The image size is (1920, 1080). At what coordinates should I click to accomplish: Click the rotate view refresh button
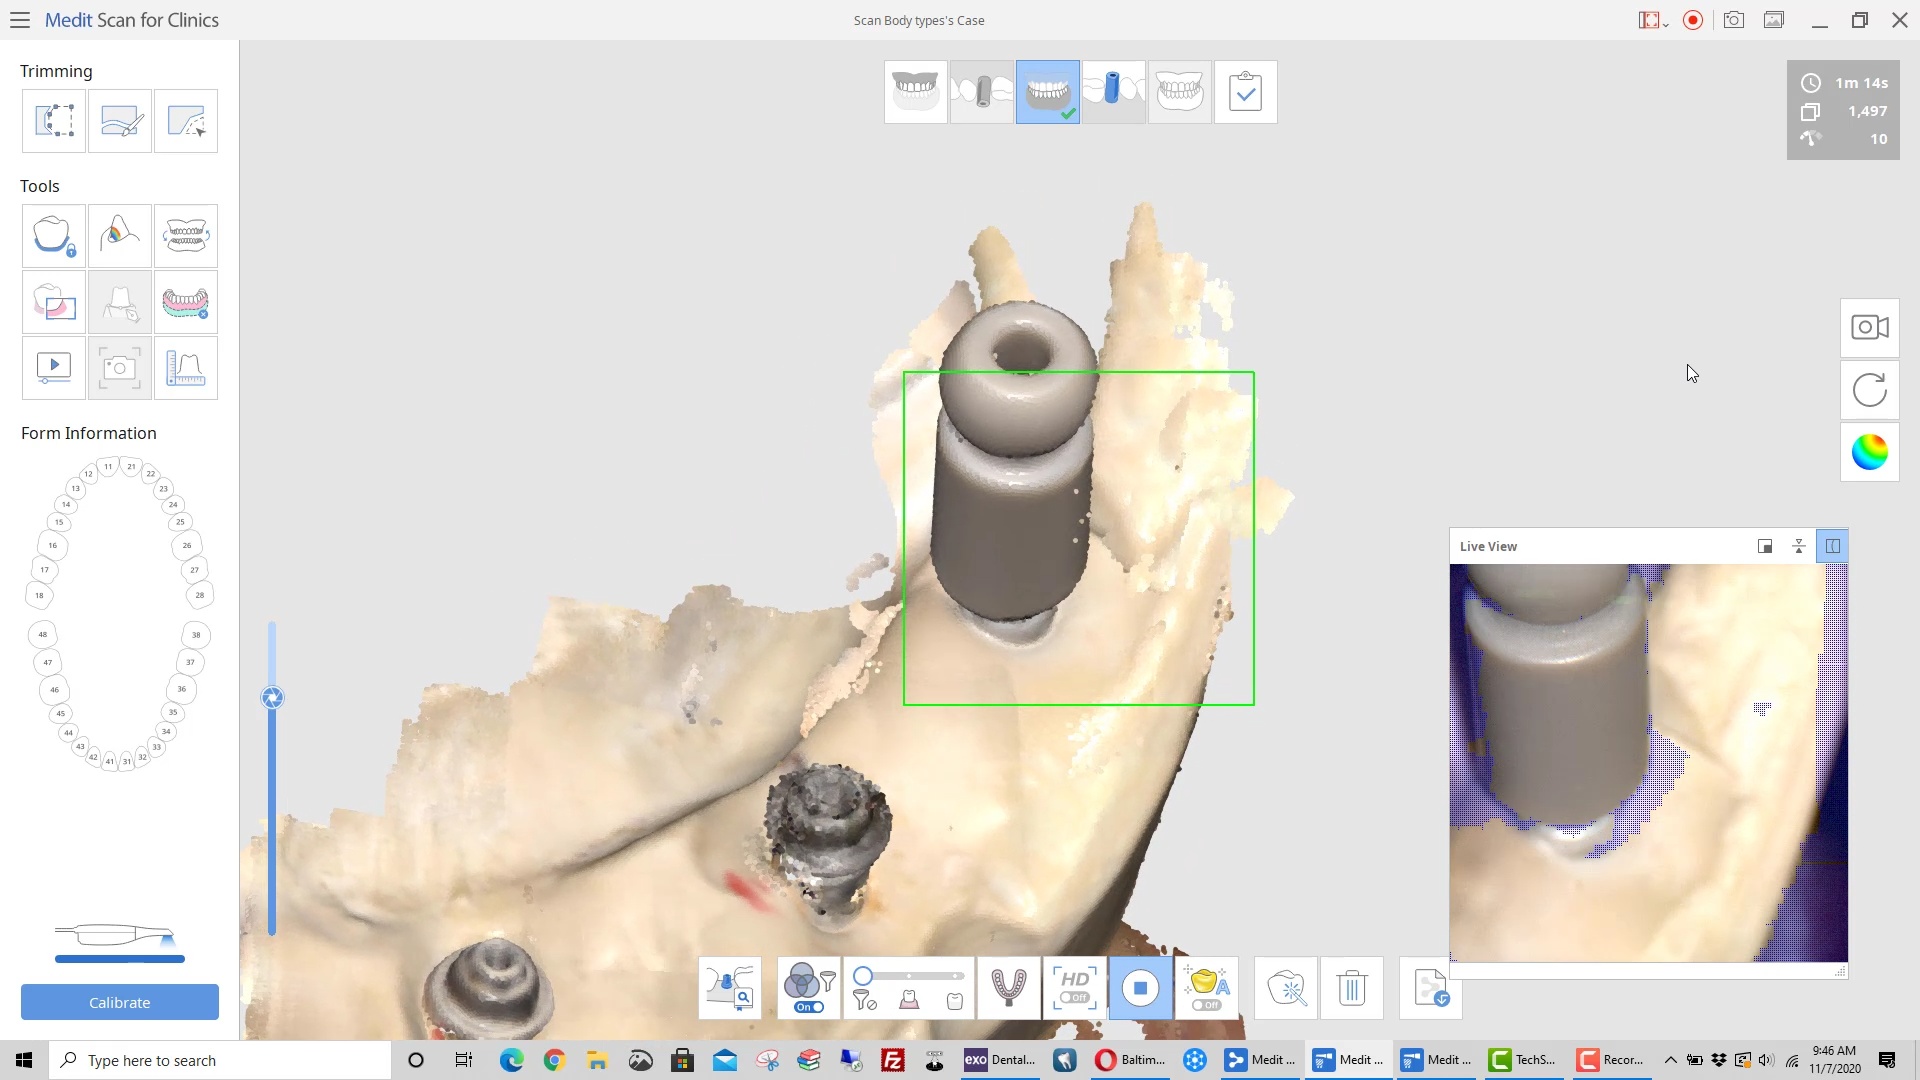click(x=1870, y=390)
